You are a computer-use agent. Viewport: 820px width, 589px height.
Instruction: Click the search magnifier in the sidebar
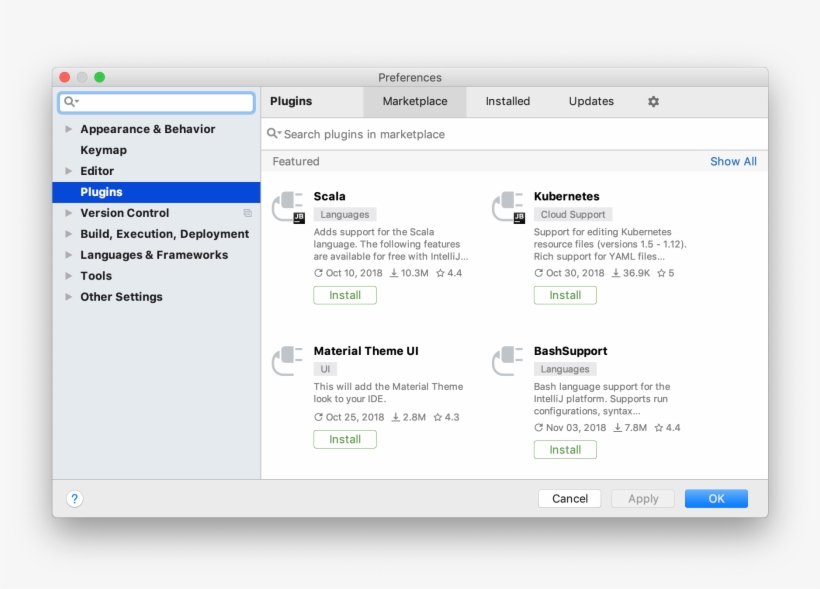click(68, 103)
